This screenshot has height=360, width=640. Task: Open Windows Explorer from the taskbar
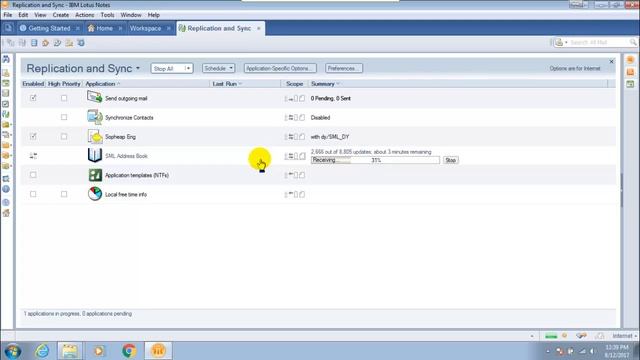pos(70,351)
